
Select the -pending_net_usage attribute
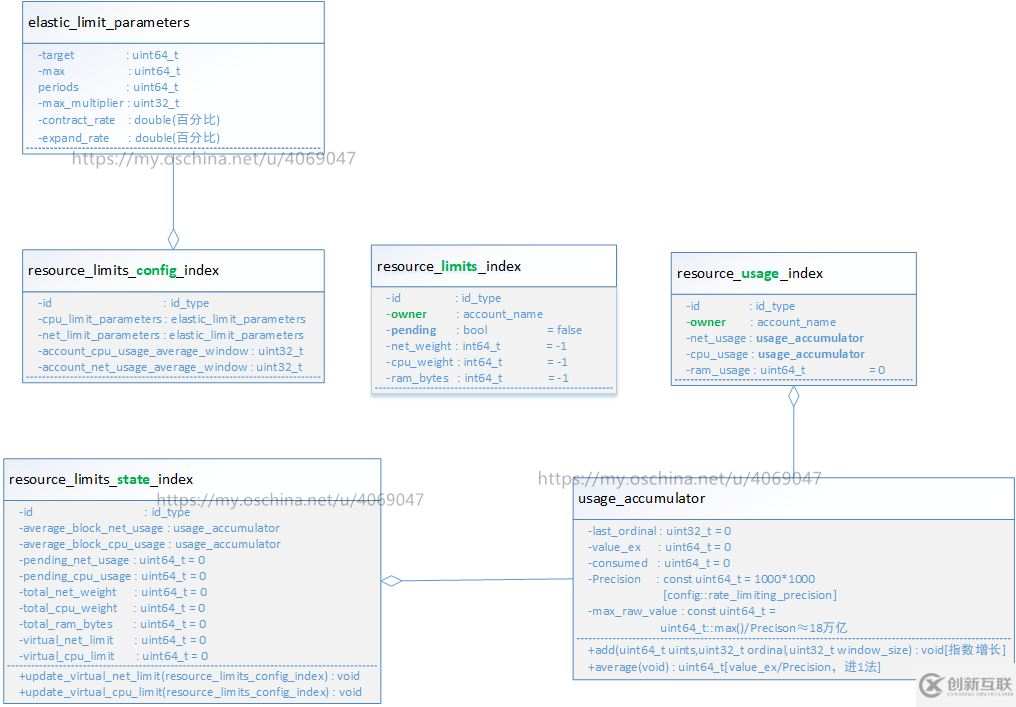click(x=112, y=560)
